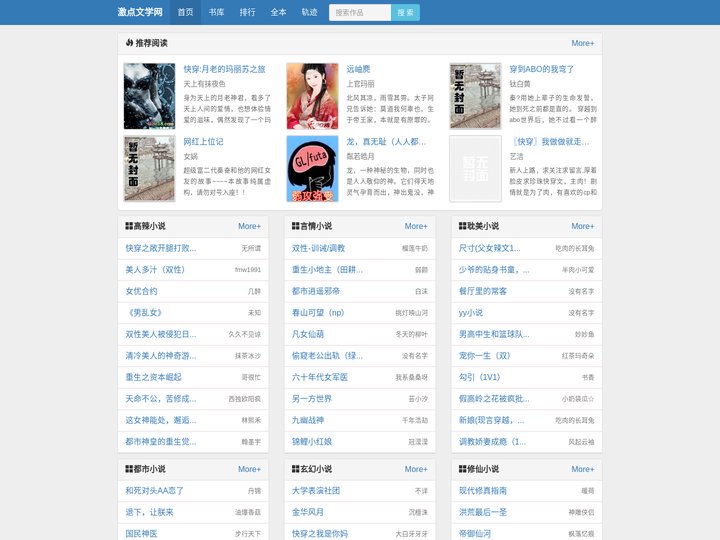Viewport: 720px width, 540px height.
Task: Open the 排行 navigation tab
Action: pyautogui.click(x=248, y=12)
